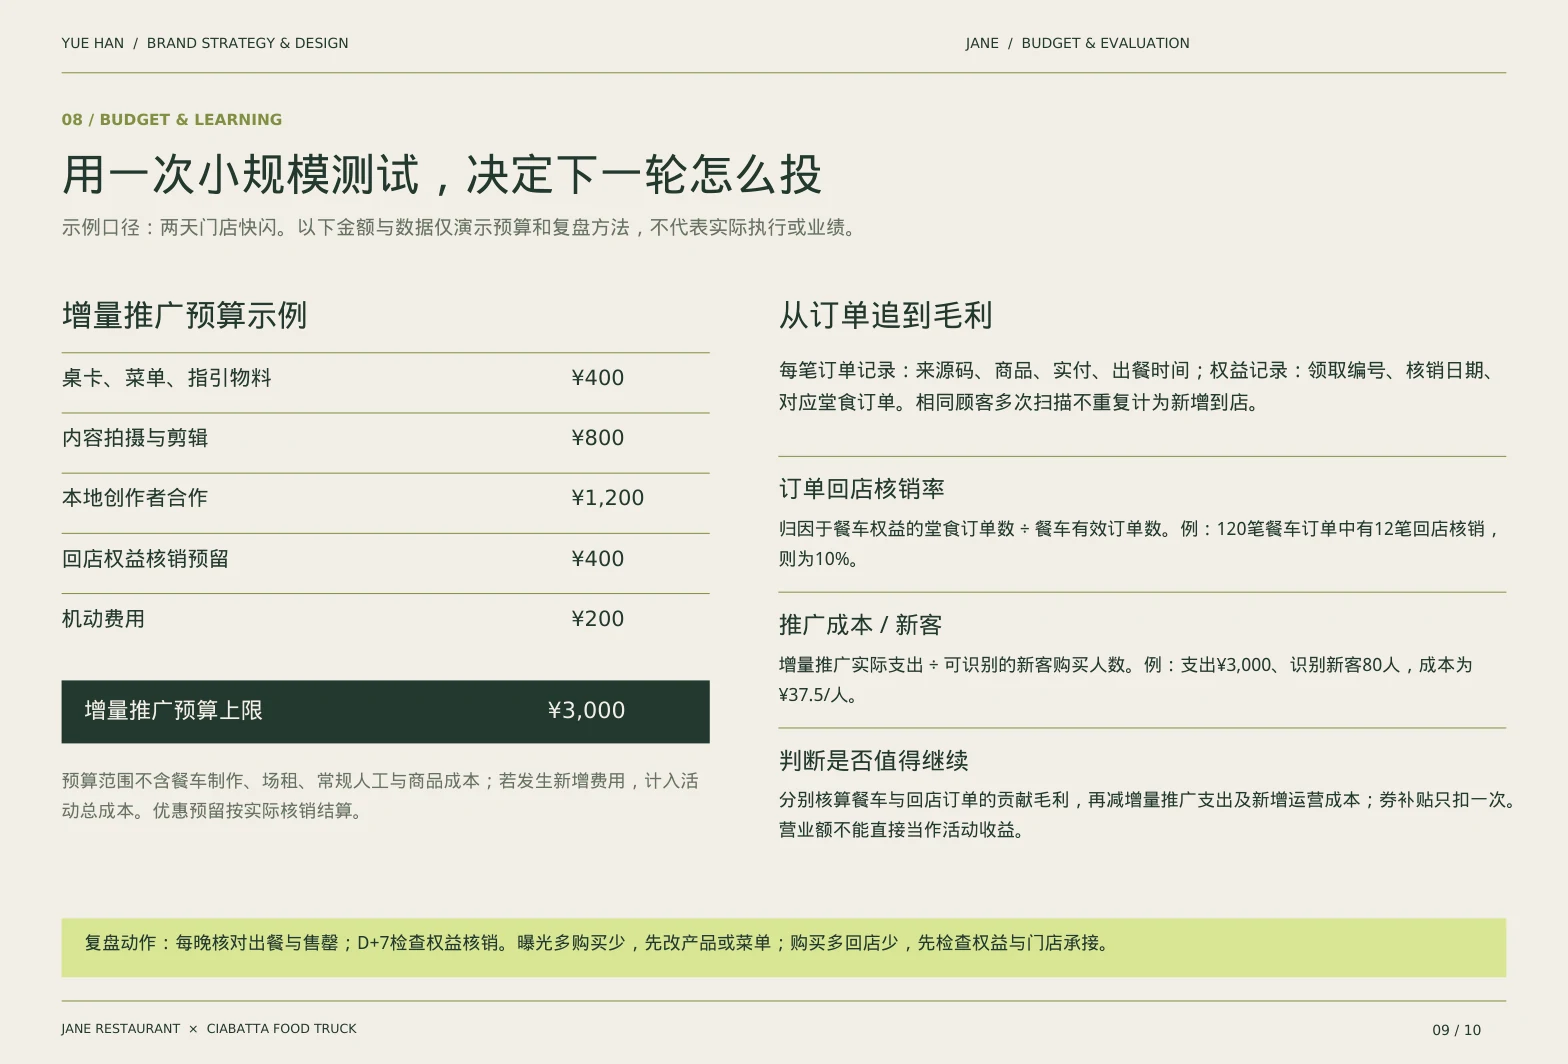Select the subheading '判断是否值得继续'
Image resolution: width=1568 pixels, height=1064 pixels.
coord(873,761)
